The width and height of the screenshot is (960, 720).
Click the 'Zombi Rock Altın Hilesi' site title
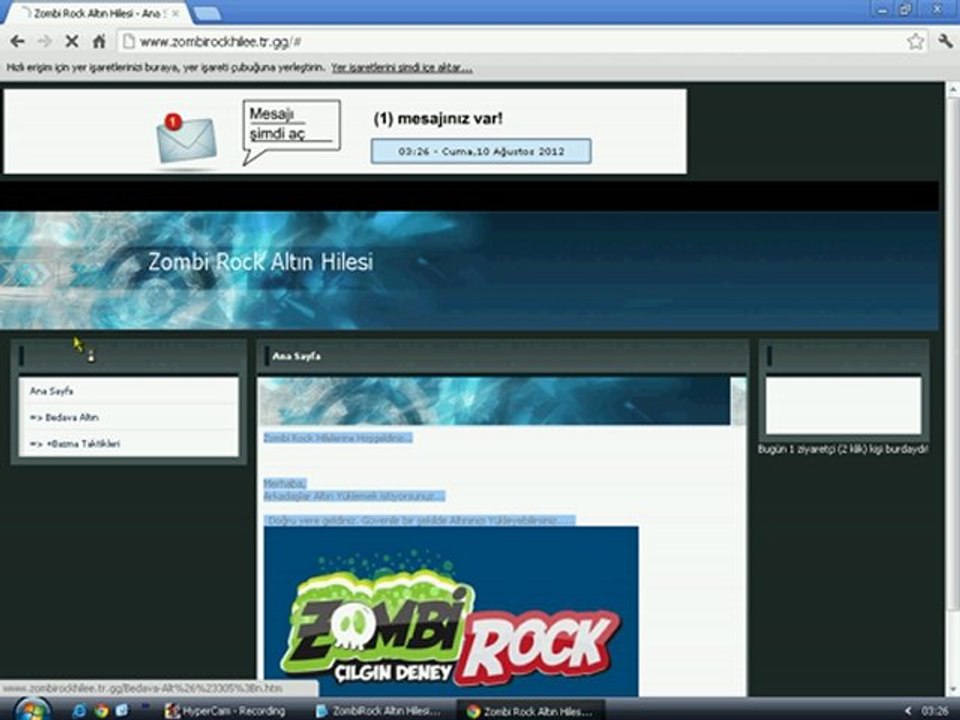pyautogui.click(x=260, y=262)
